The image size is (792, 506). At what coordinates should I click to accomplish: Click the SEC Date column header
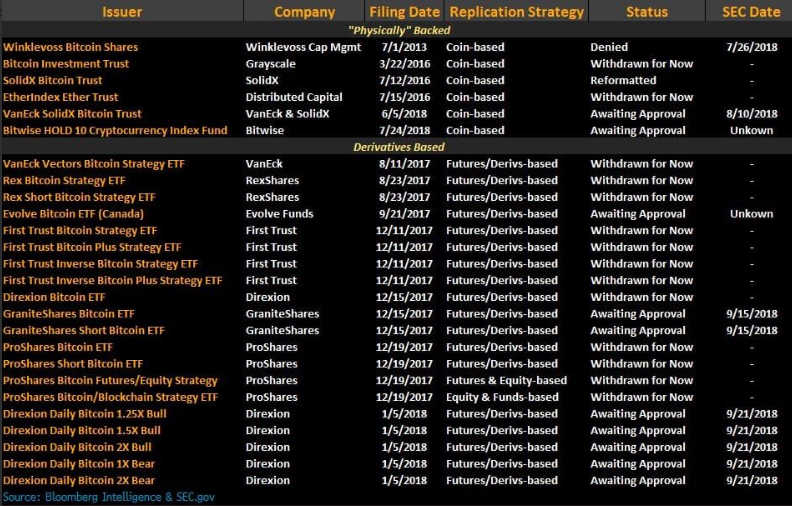tap(751, 12)
